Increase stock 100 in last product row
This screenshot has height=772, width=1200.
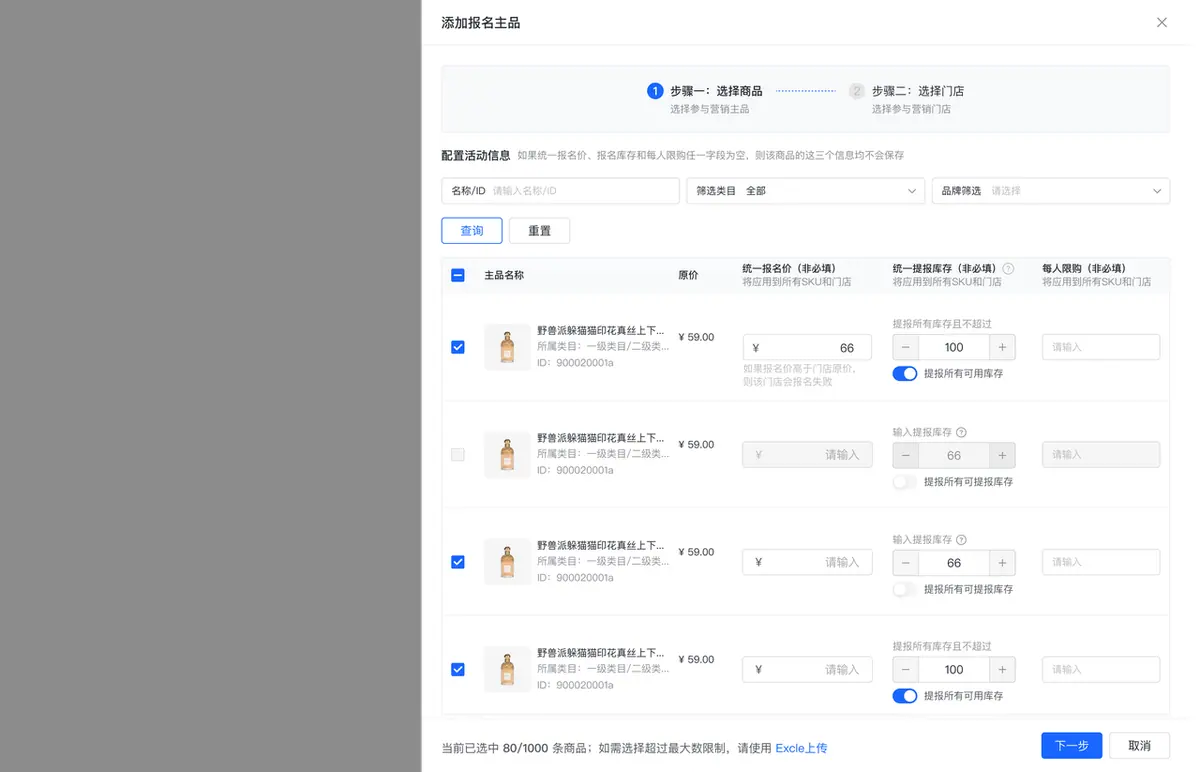pos(1002,669)
